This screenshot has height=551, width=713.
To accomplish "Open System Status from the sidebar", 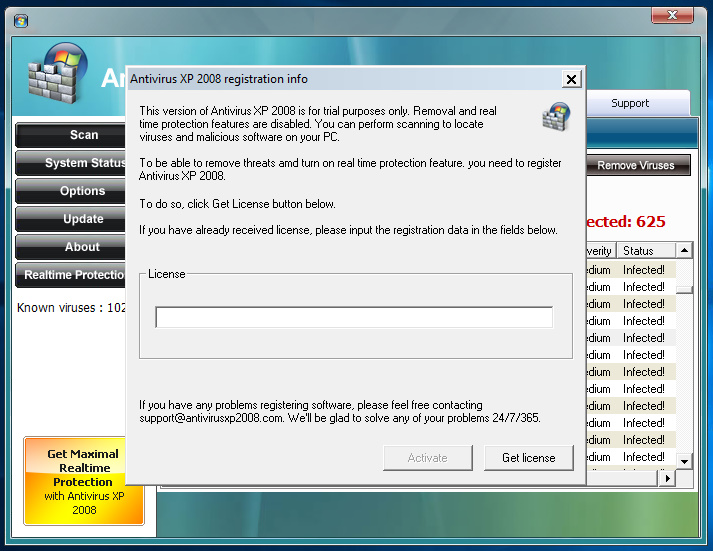I will pos(84,163).
